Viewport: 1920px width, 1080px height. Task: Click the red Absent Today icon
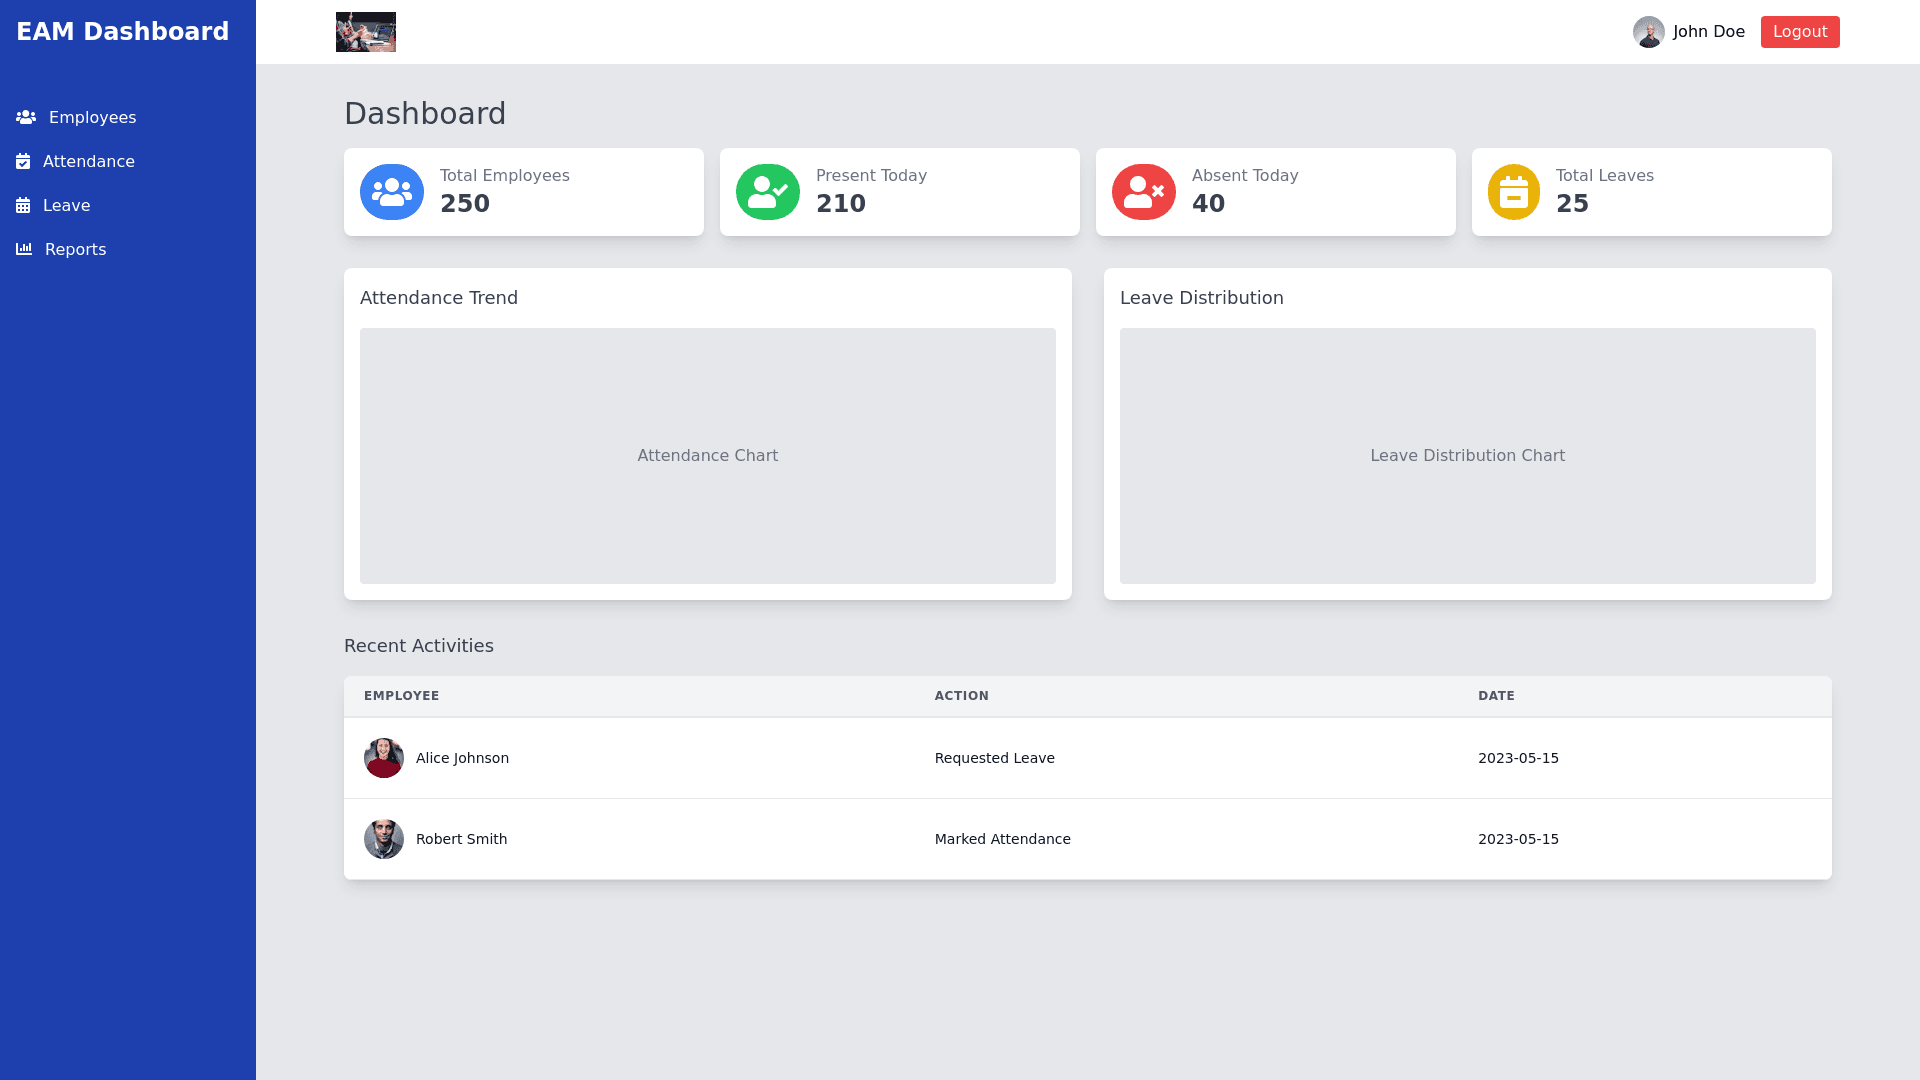click(x=1144, y=192)
